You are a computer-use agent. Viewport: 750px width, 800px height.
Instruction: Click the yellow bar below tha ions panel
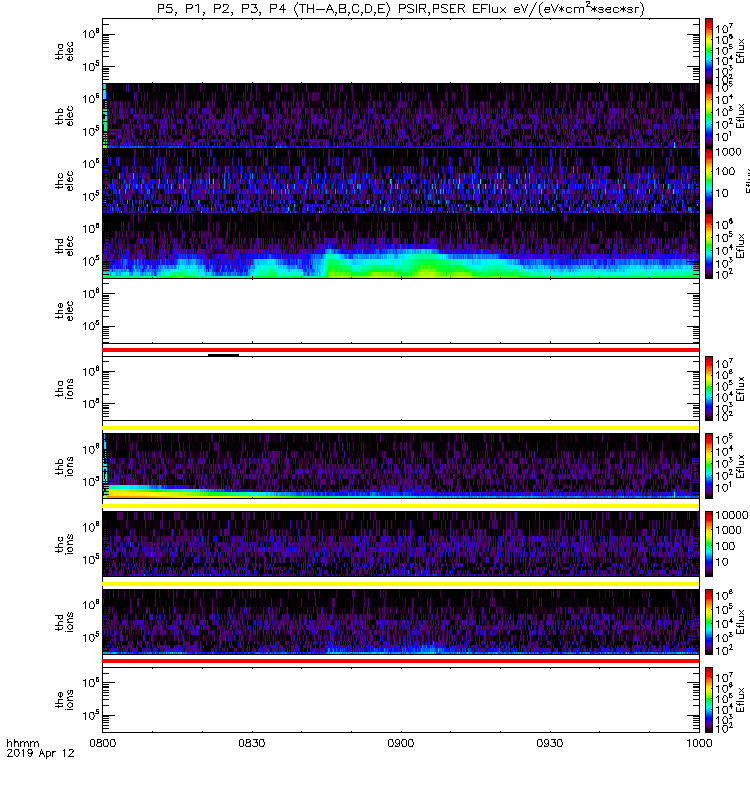click(401, 428)
